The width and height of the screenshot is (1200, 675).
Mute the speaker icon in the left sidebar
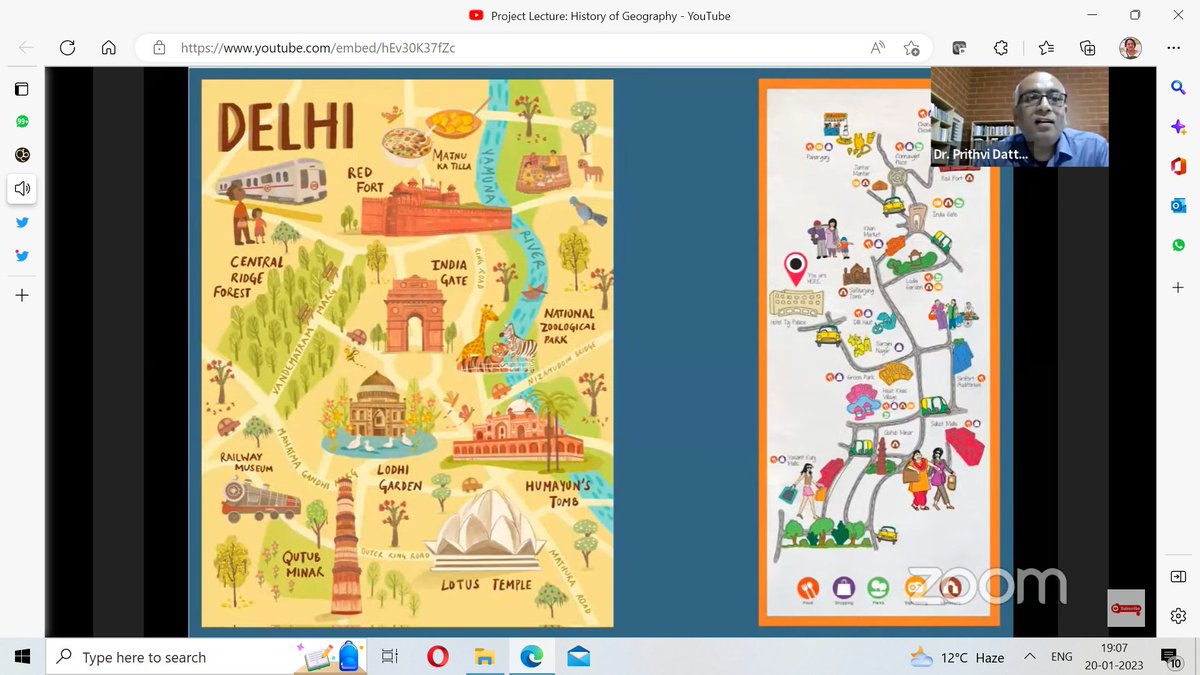[22, 188]
